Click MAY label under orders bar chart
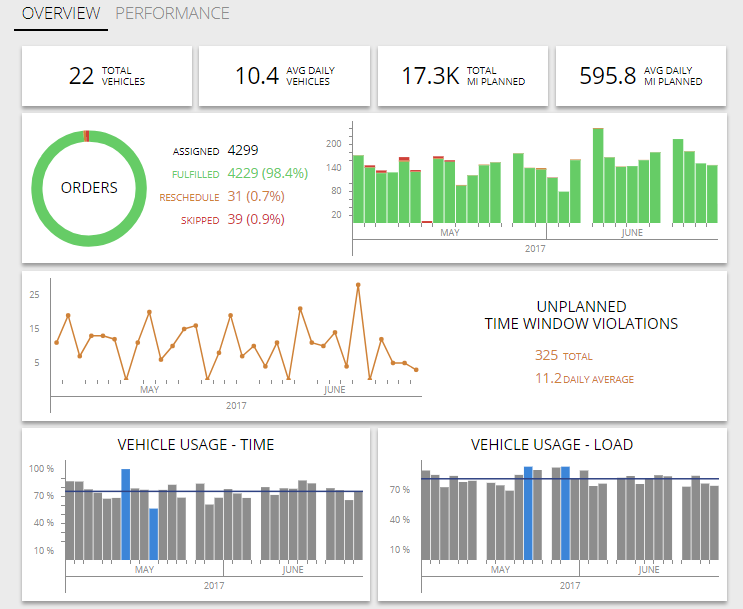This screenshot has height=609, width=743. (x=450, y=233)
